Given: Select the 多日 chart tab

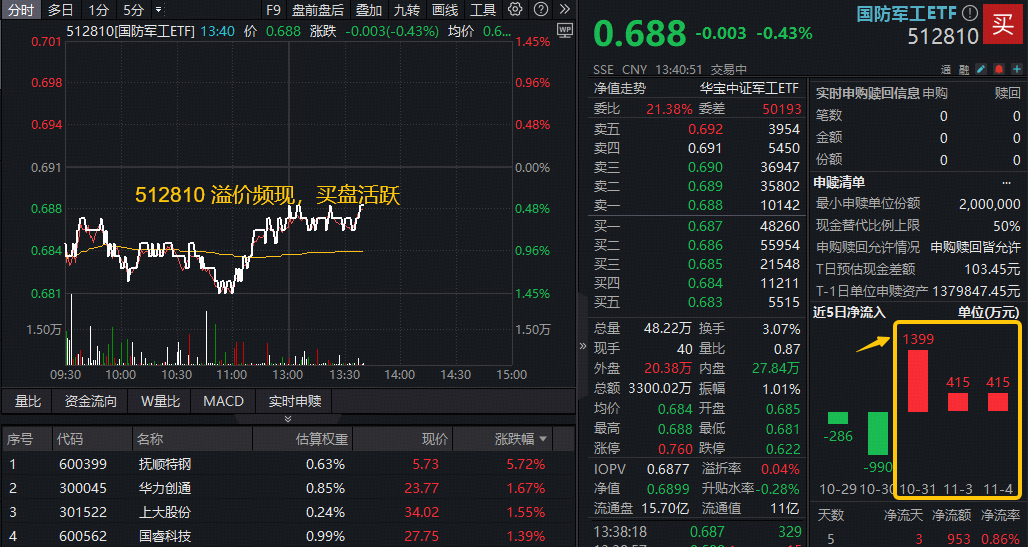Looking at the screenshot, I should [61, 10].
